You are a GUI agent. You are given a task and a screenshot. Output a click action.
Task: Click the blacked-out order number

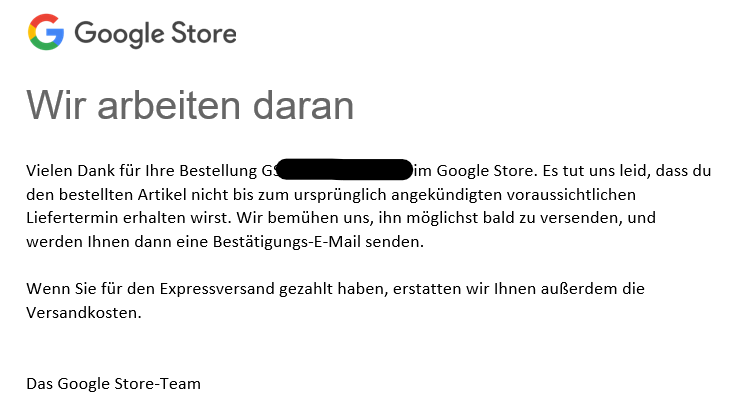point(345,170)
